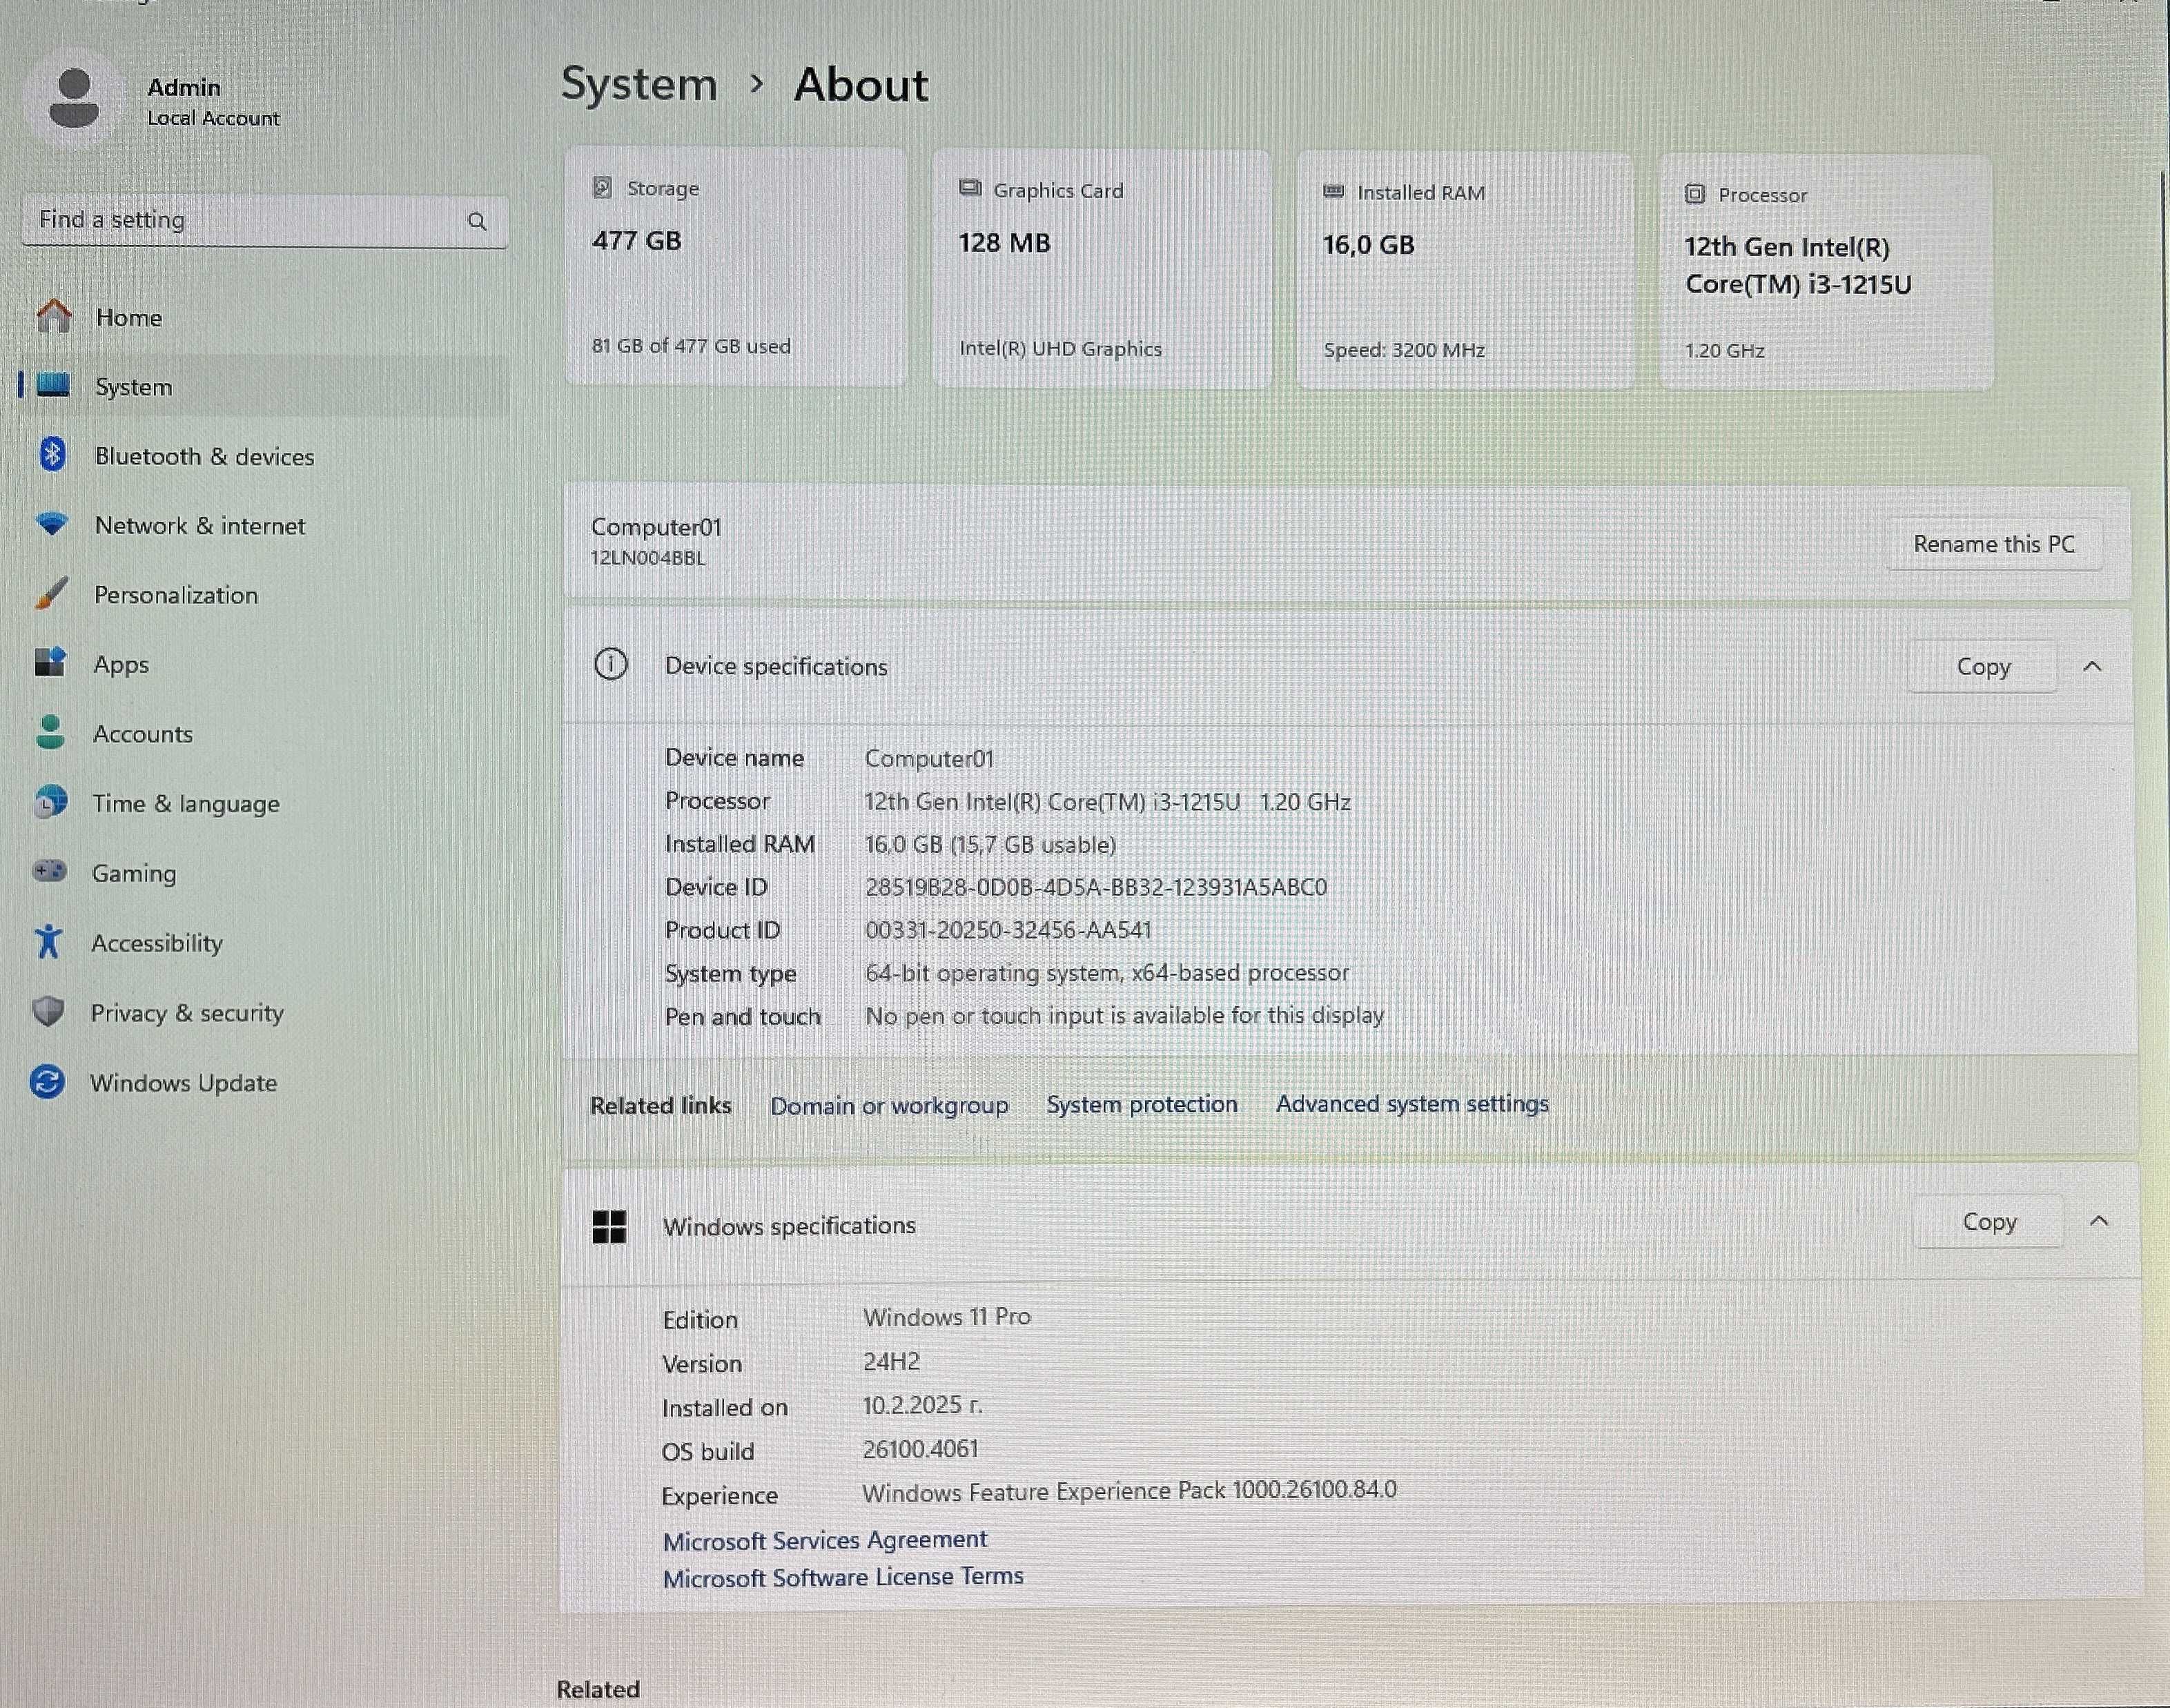The image size is (2170, 1708).
Task: Open Network & internet via Wi-Fi icon
Action: coord(51,523)
